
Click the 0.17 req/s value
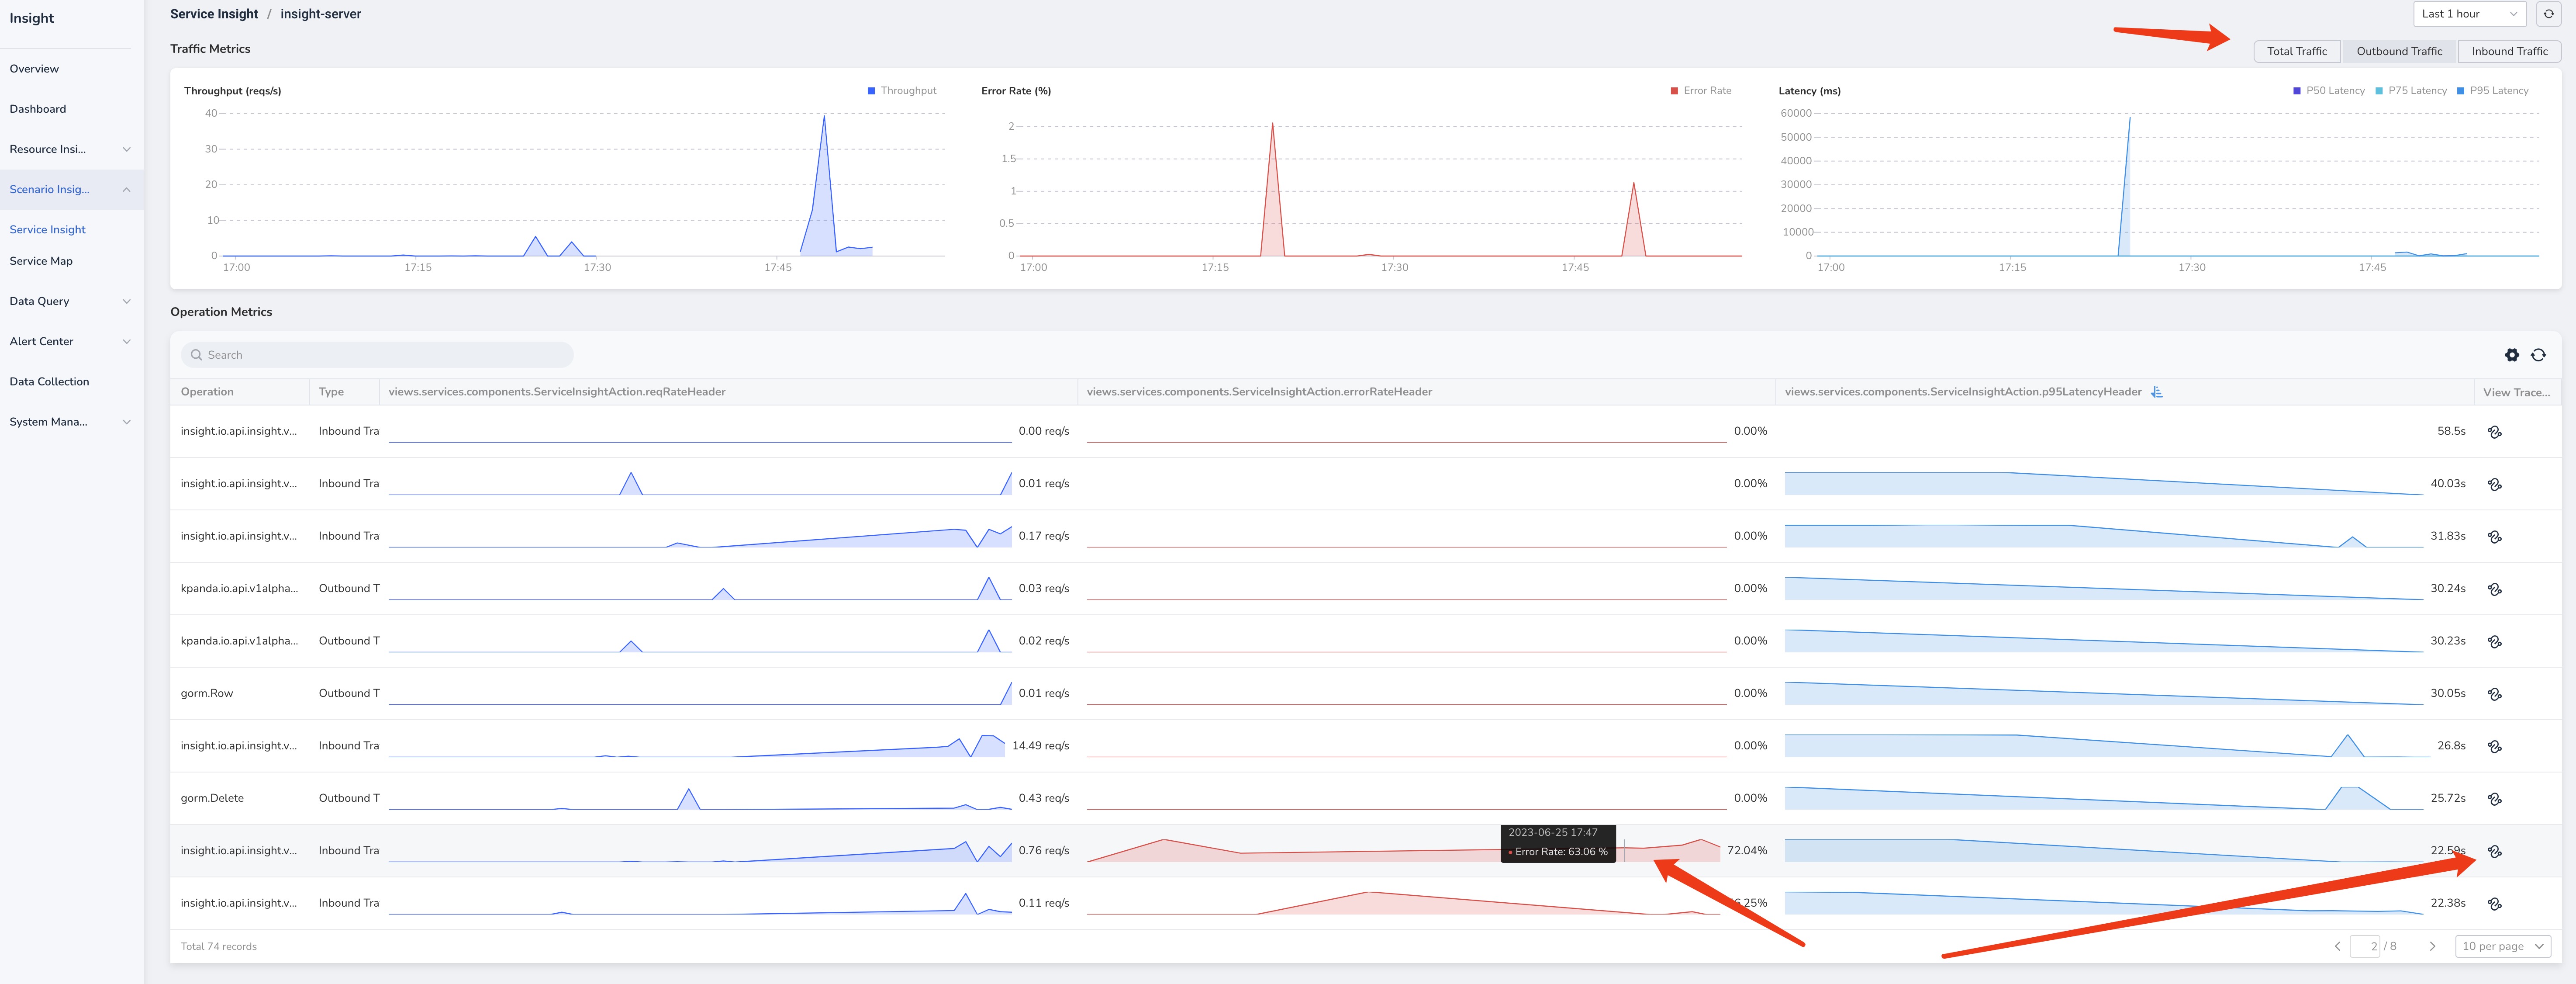(1043, 536)
